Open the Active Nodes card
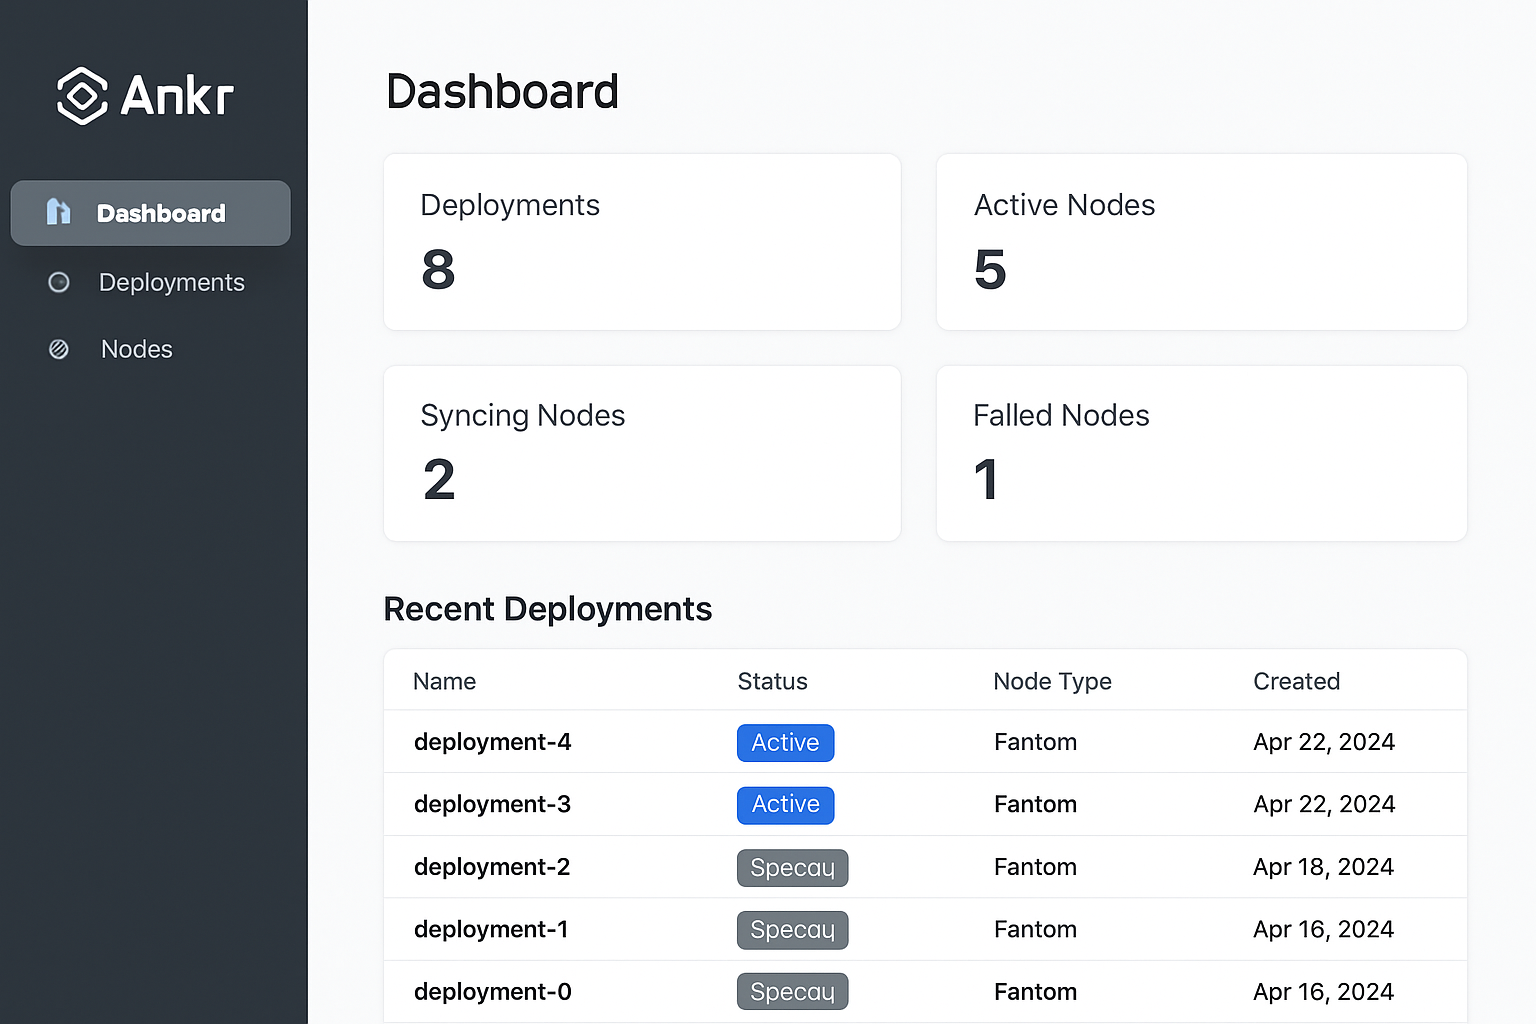This screenshot has width=1536, height=1024. pos(1200,241)
